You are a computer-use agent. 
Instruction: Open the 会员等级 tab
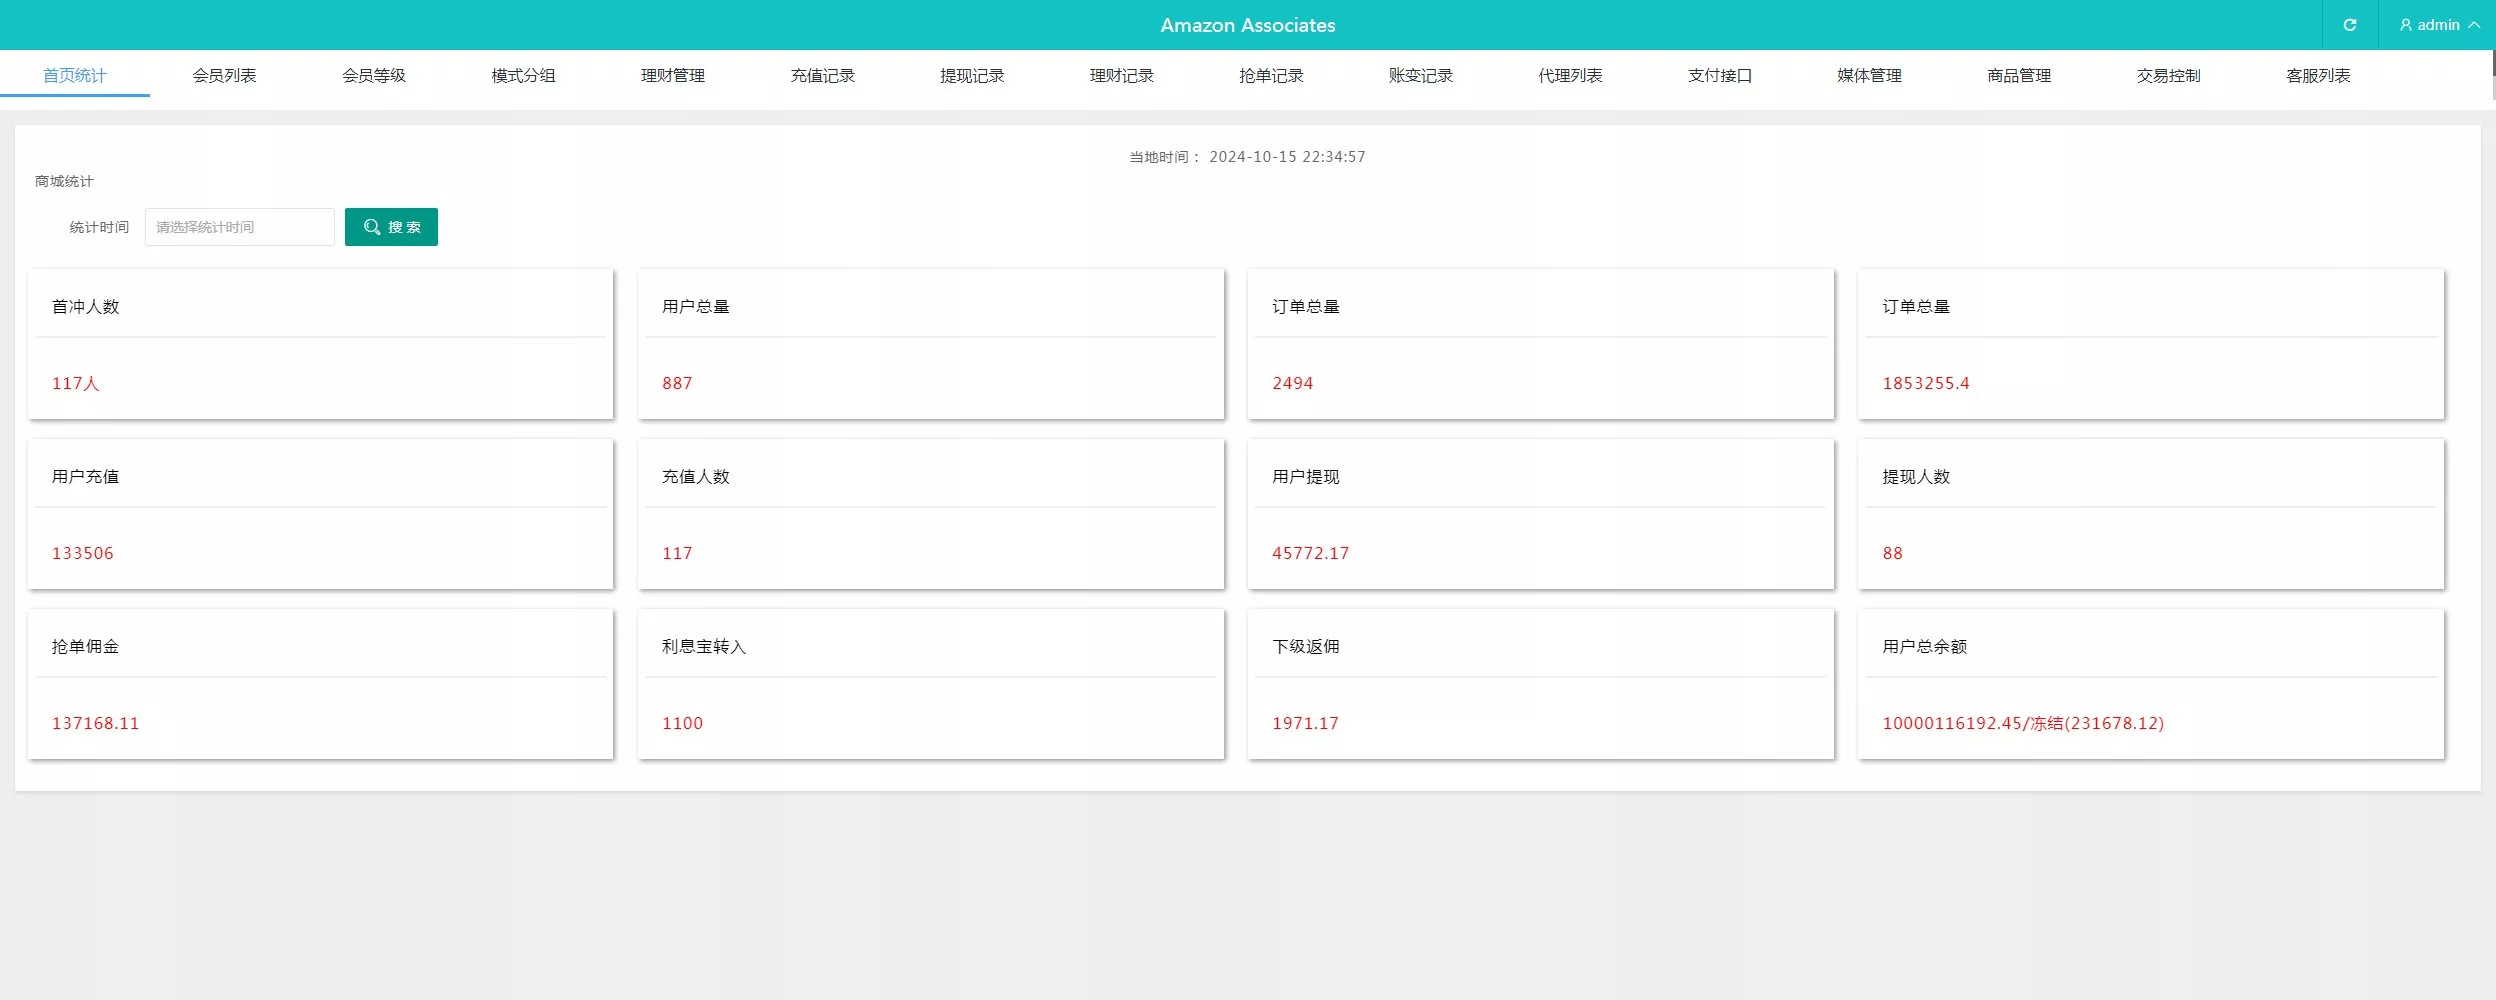tap(374, 76)
